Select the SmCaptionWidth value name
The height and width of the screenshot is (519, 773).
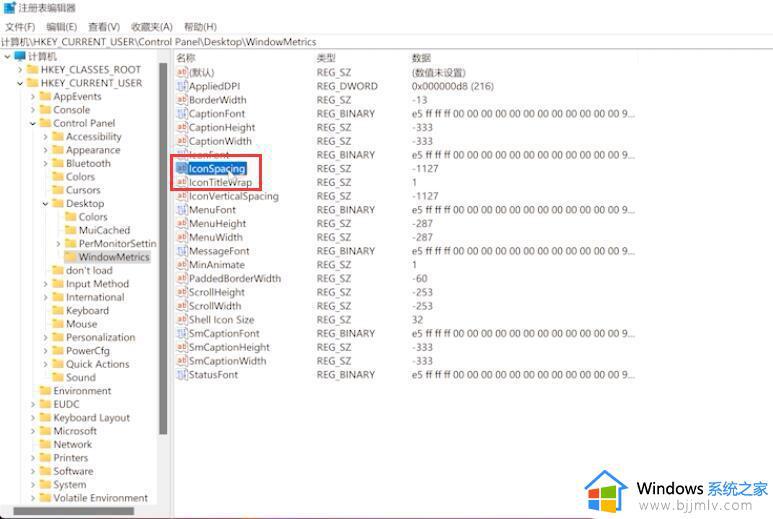(x=227, y=361)
